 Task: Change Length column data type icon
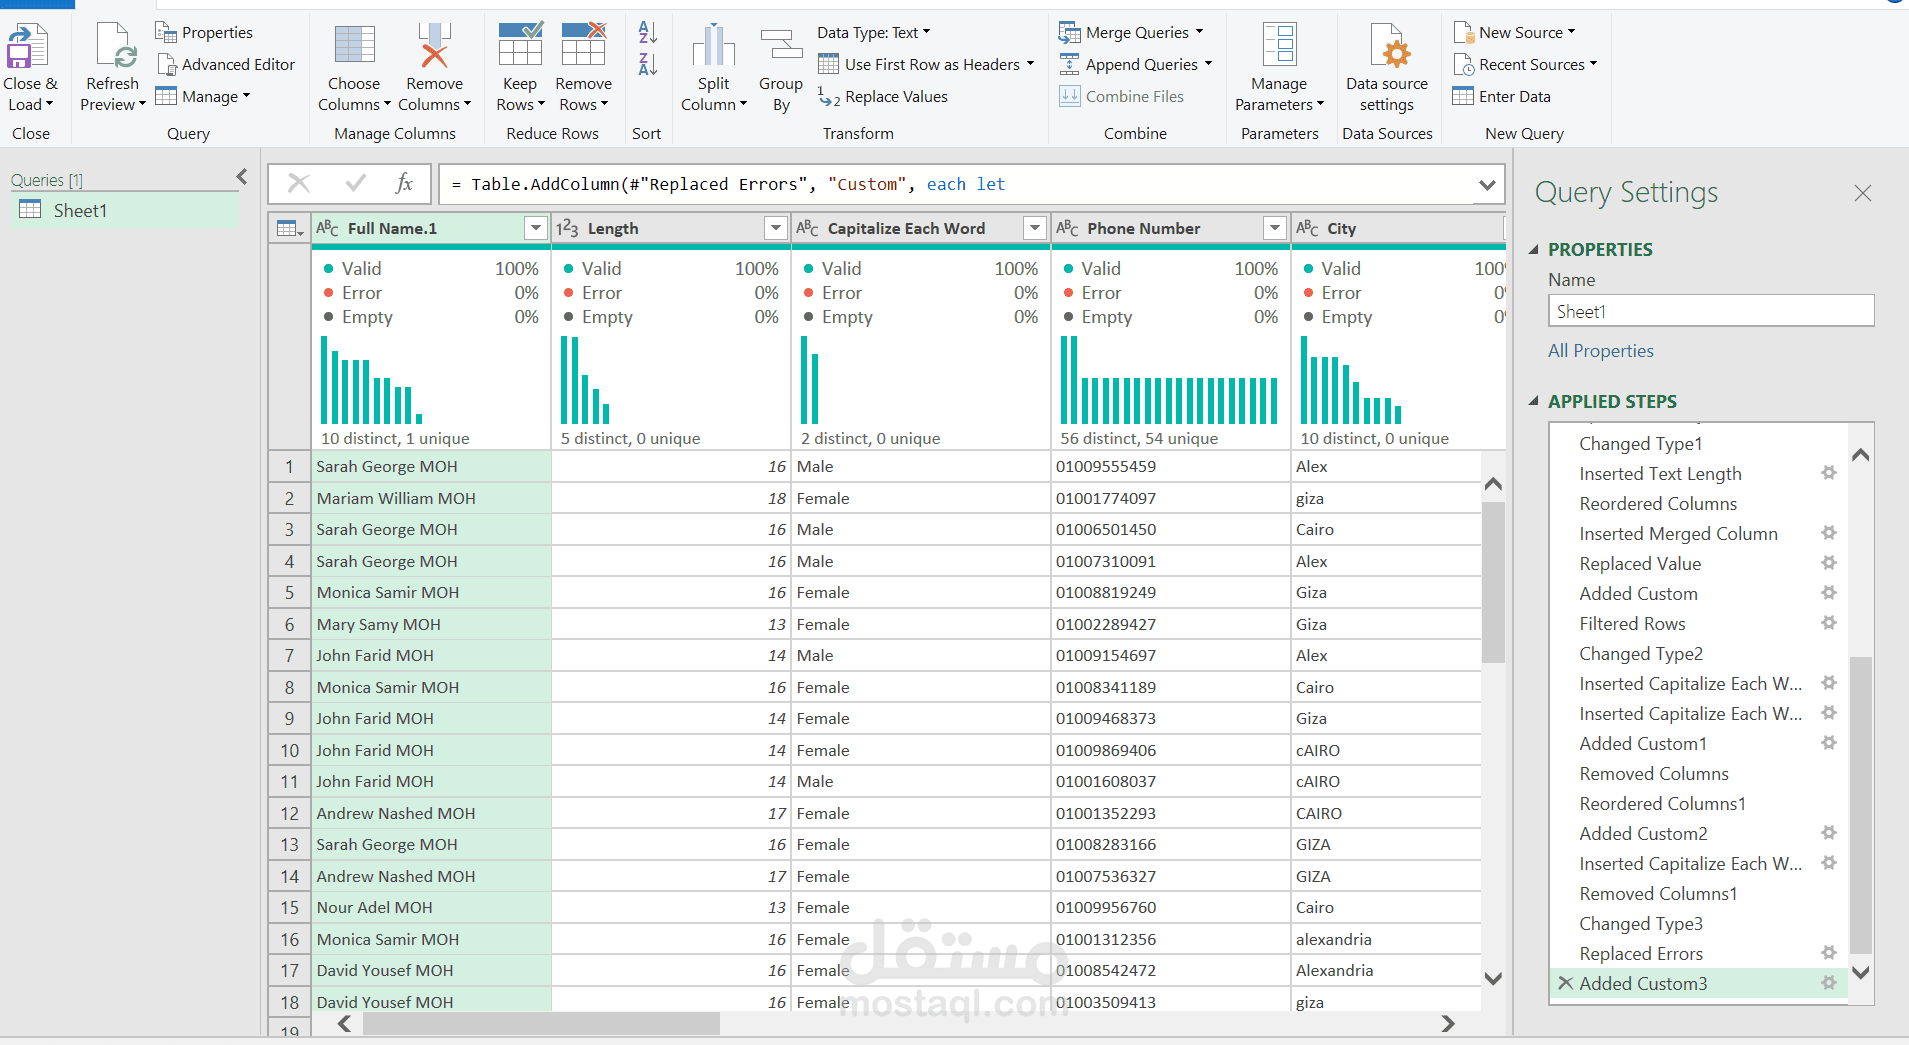pyautogui.click(x=567, y=228)
